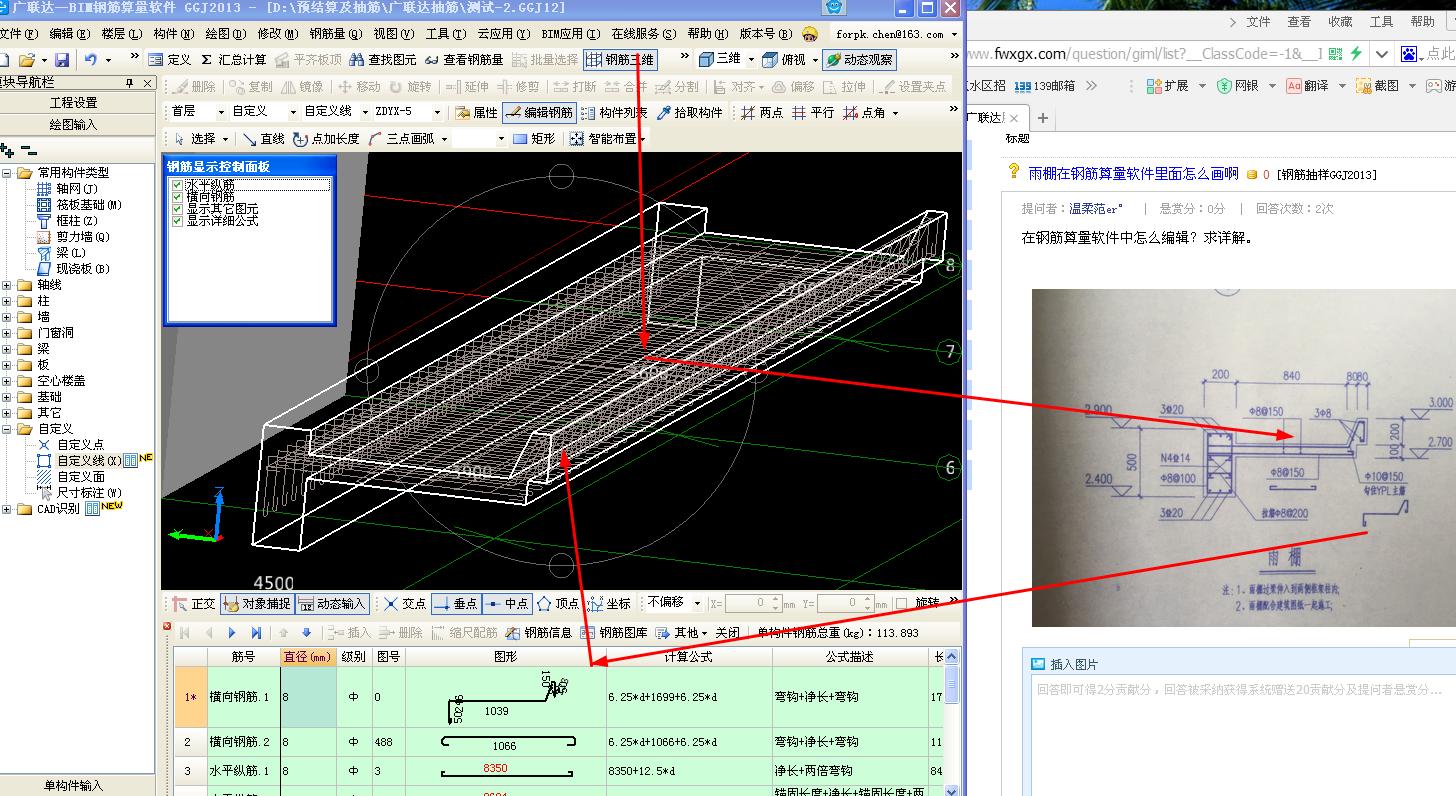Click the 汇总计算 sum calculation tool
The image size is (1456, 796).
235,60
